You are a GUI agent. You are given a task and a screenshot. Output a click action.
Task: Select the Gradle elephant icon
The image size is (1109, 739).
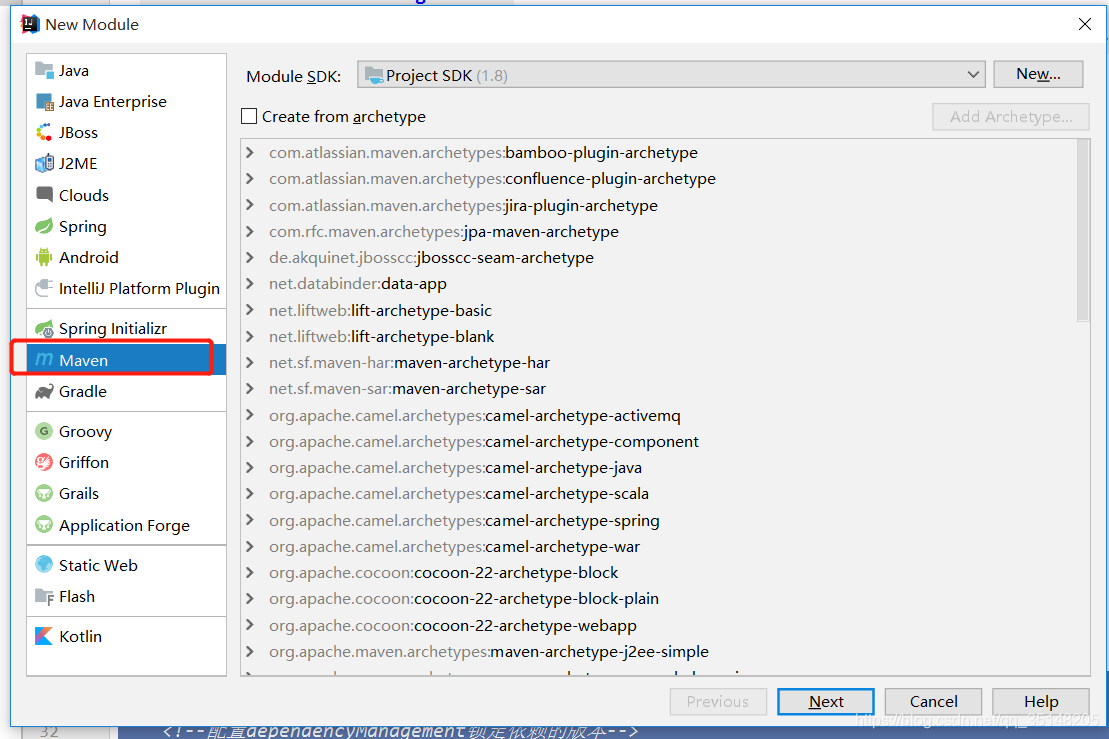(x=44, y=391)
